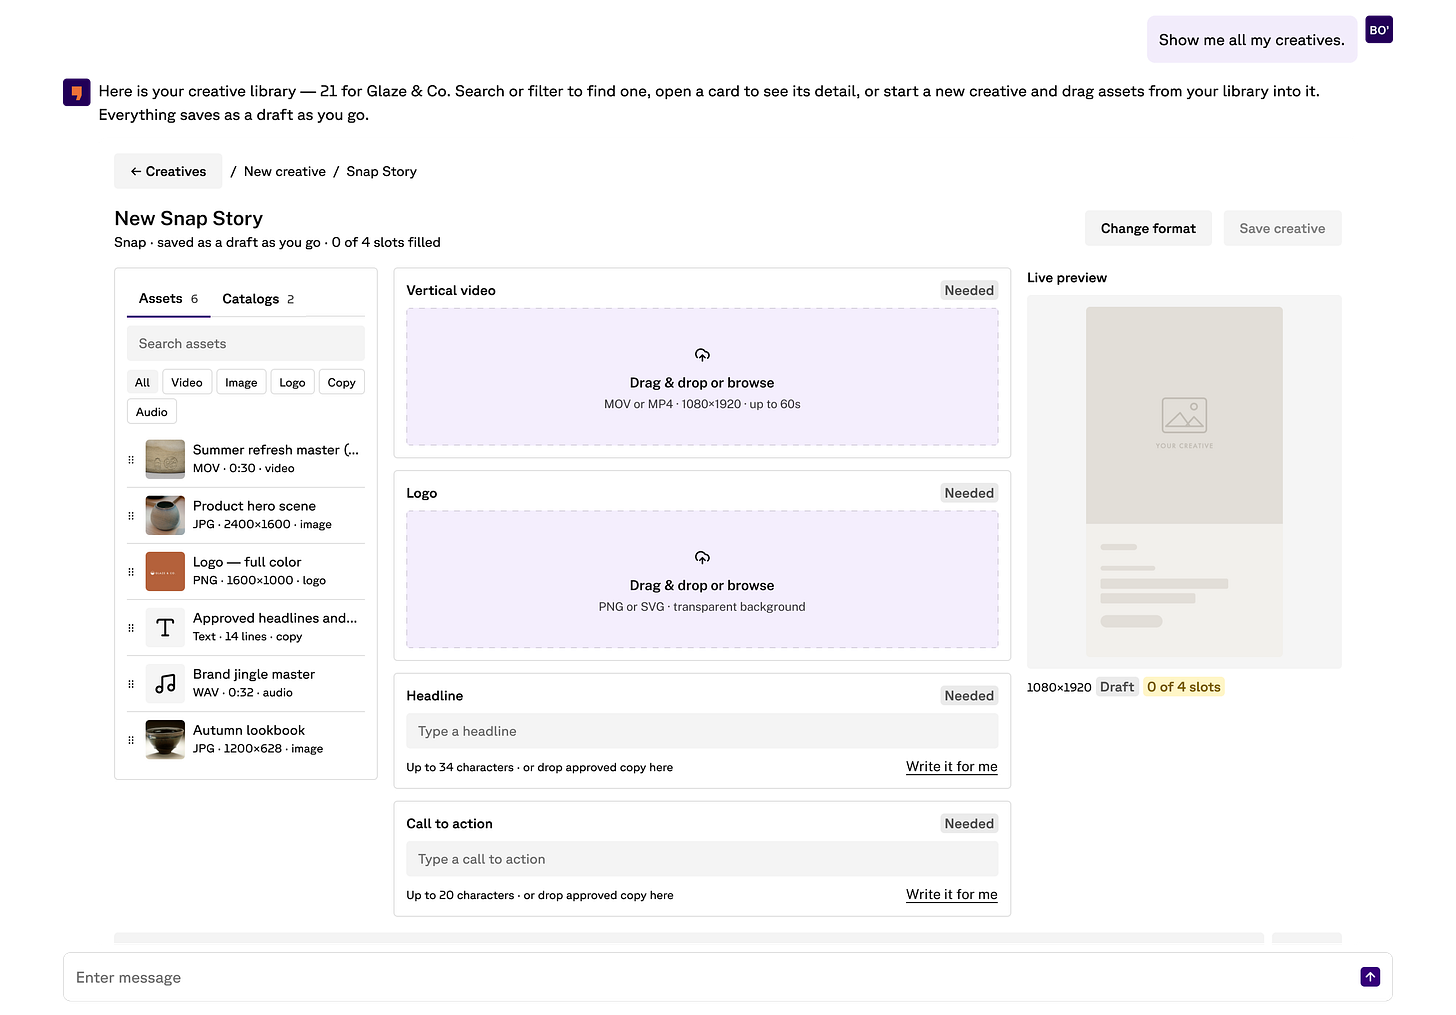Image resolution: width=1456 pixels, height=1015 pixels.
Task: Go back to Creatives
Action: point(168,172)
